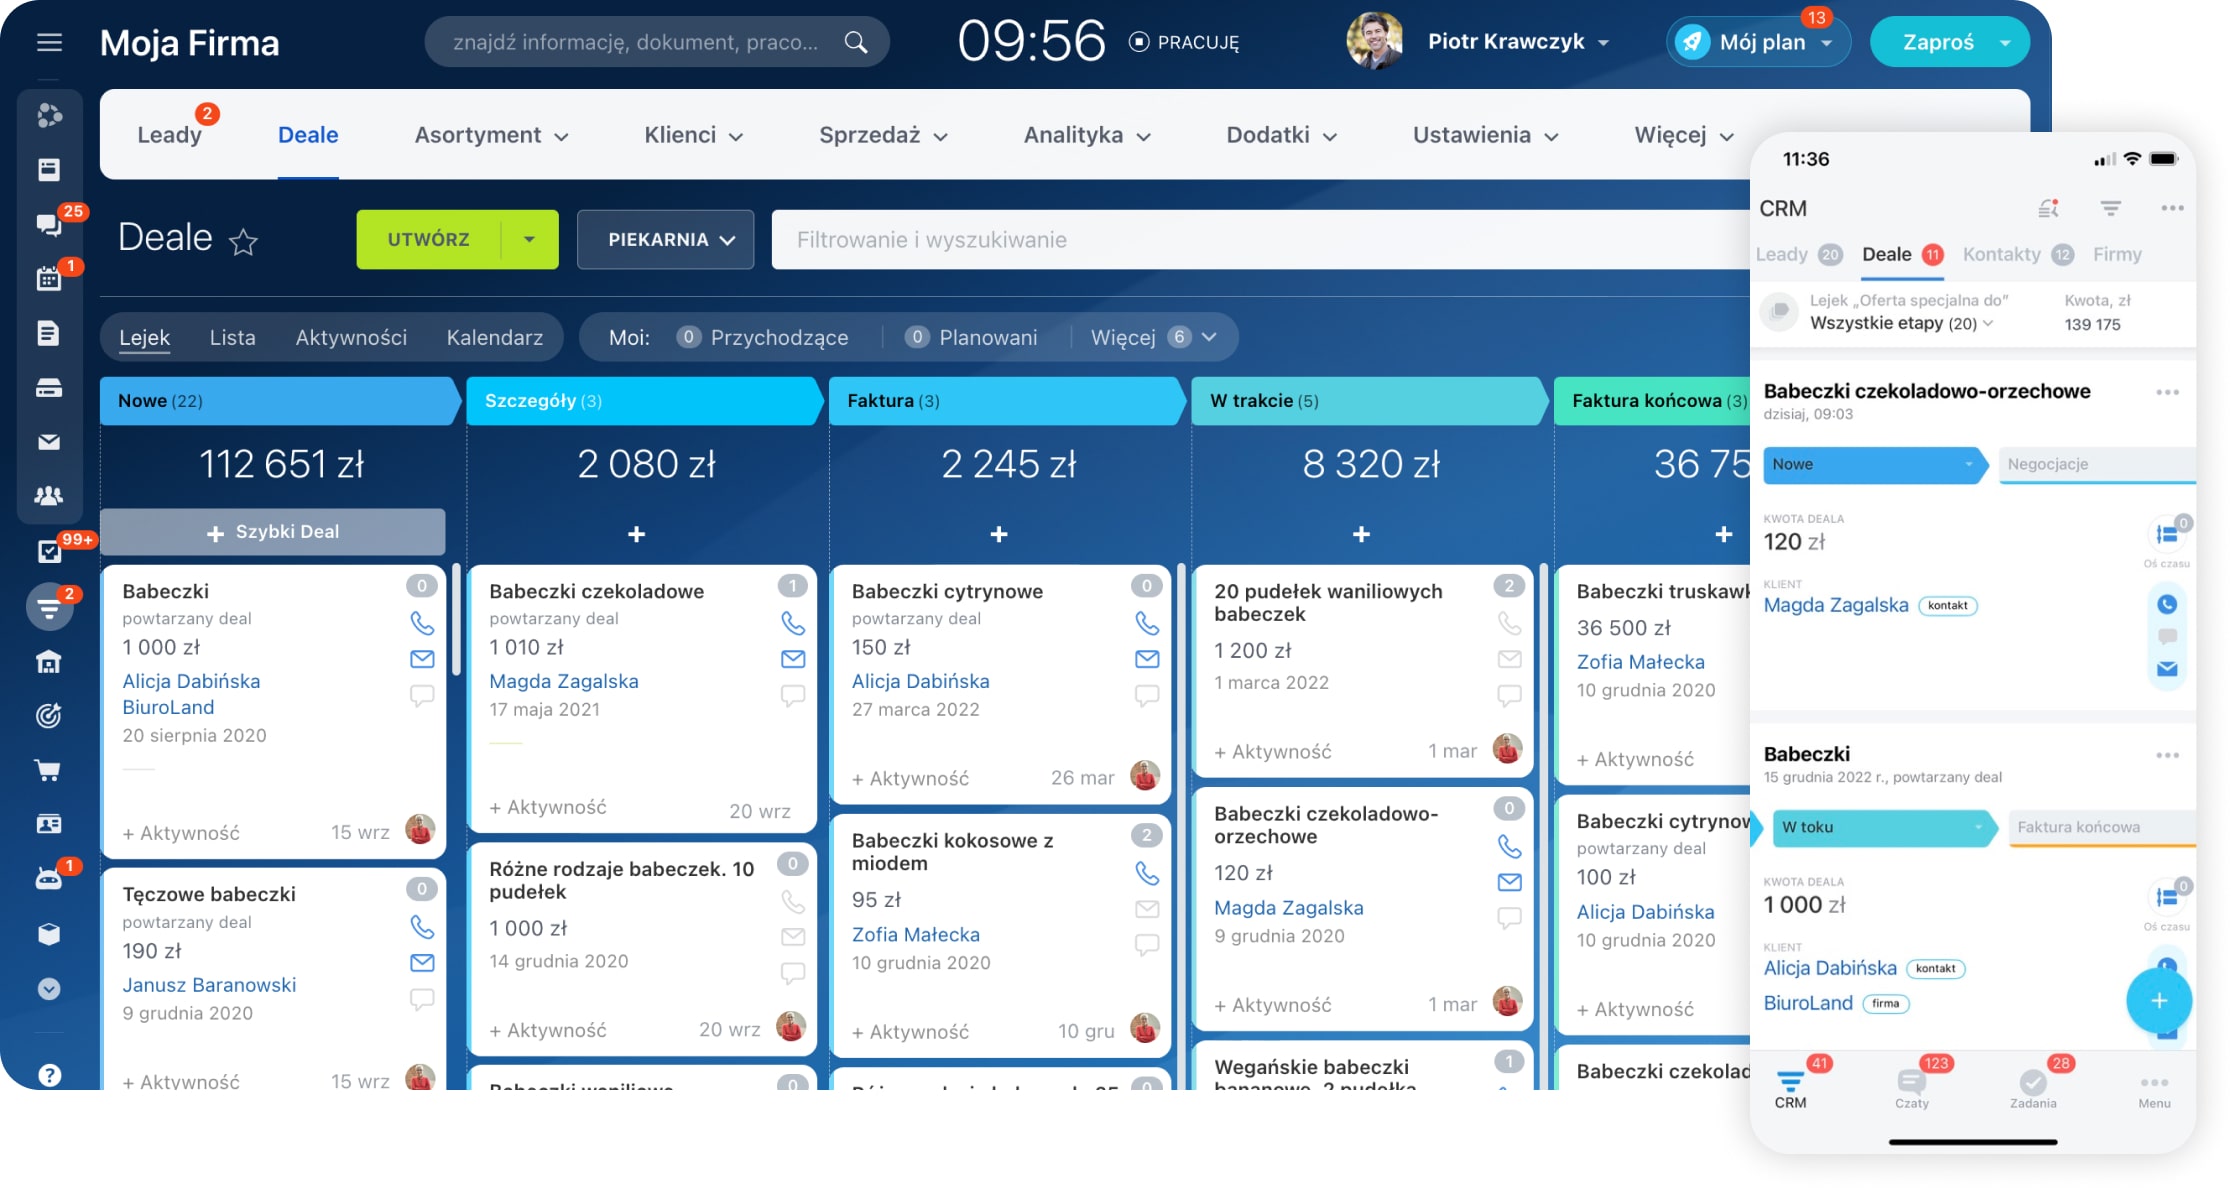
Task: Favorite Deale with the star icon
Action: click(x=243, y=241)
